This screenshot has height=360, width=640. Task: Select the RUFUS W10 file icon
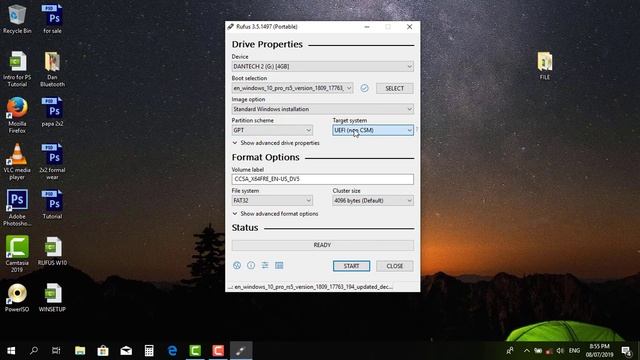click(x=53, y=251)
